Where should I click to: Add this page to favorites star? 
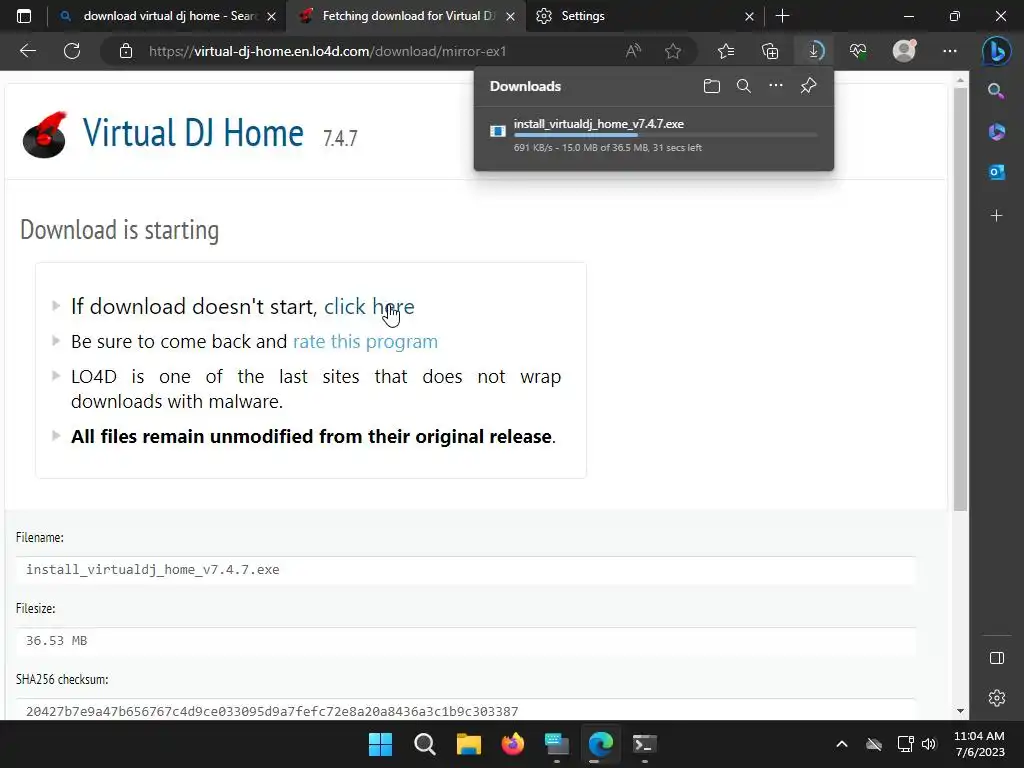pyautogui.click(x=673, y=51)
